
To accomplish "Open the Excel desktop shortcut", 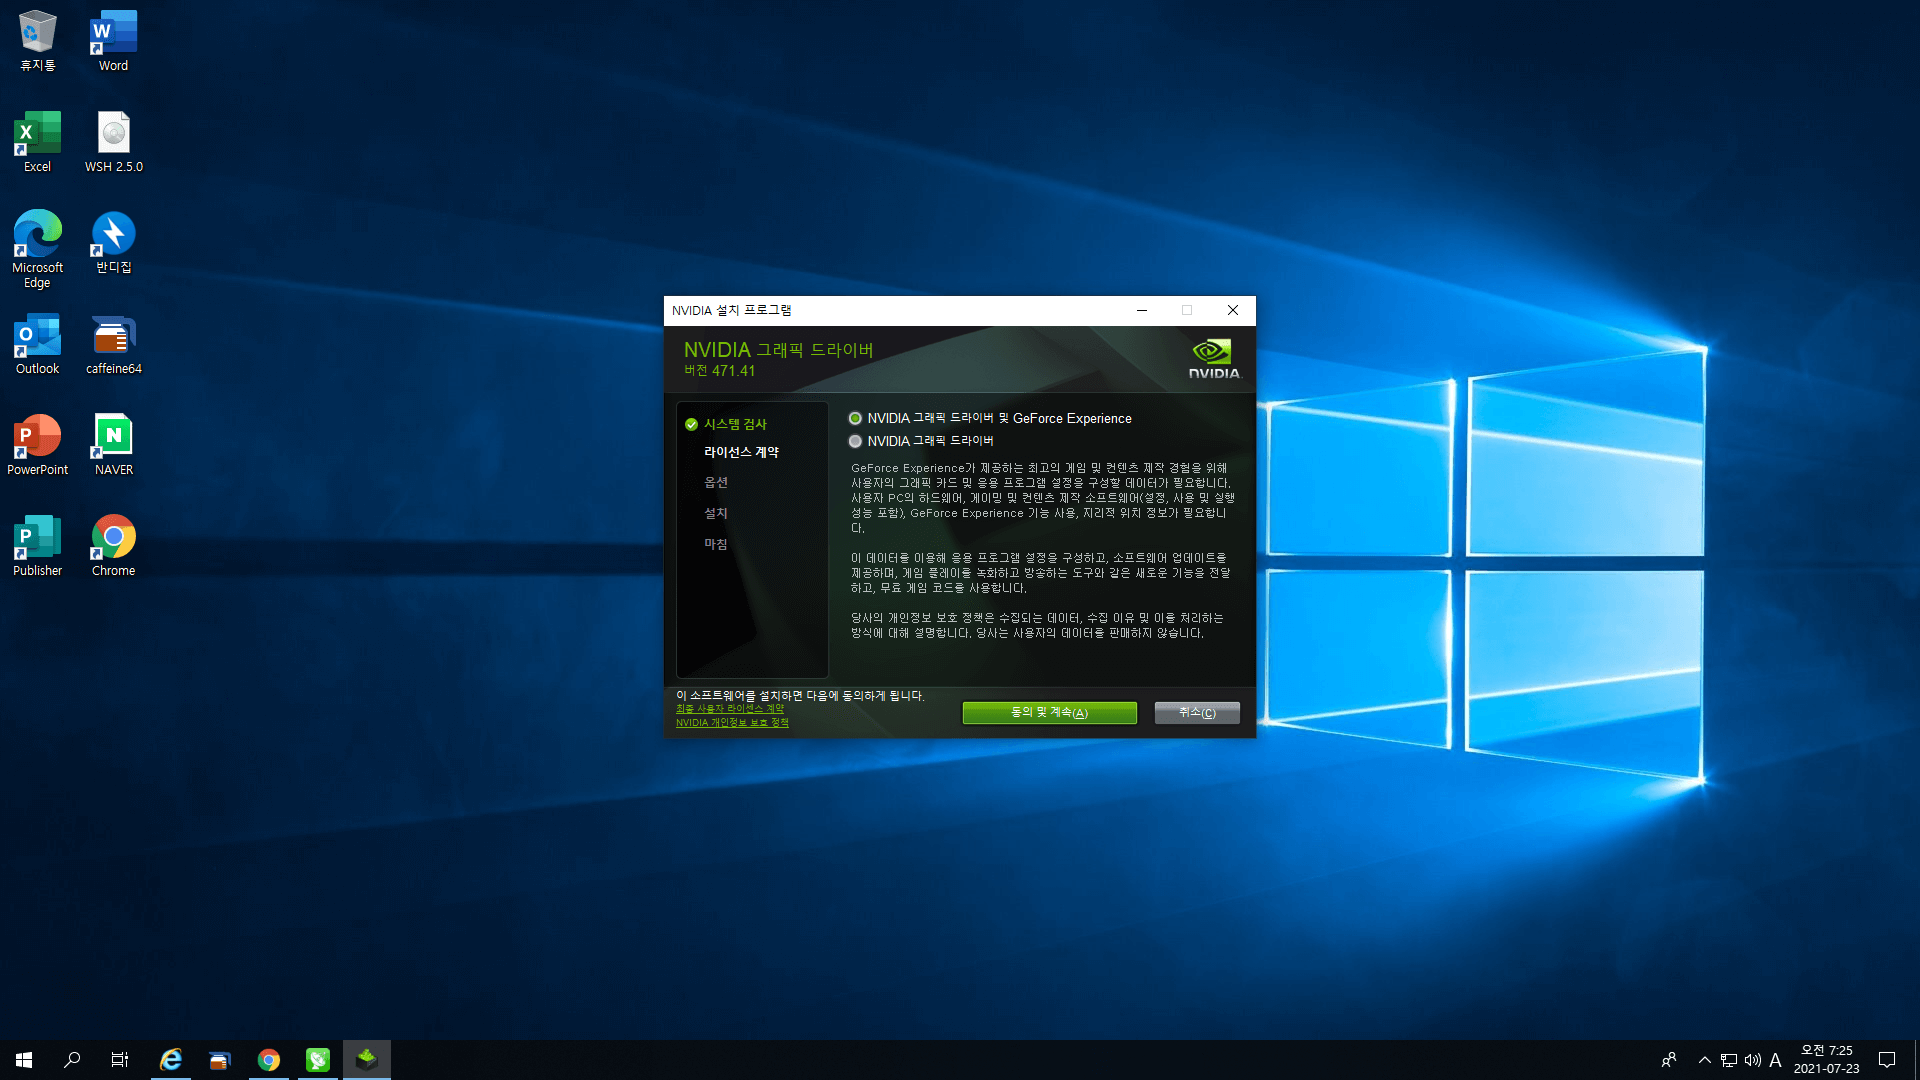I will click(37, 142).
